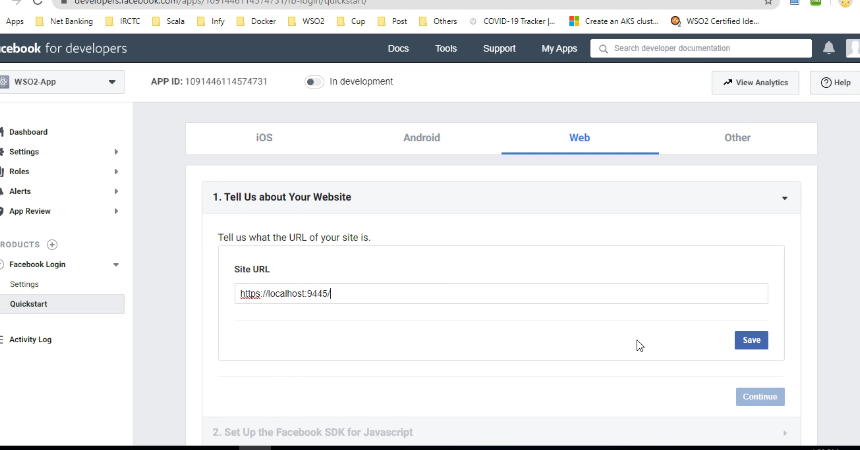
Task: Click the Site URL input field
Action: coord(501,294)
